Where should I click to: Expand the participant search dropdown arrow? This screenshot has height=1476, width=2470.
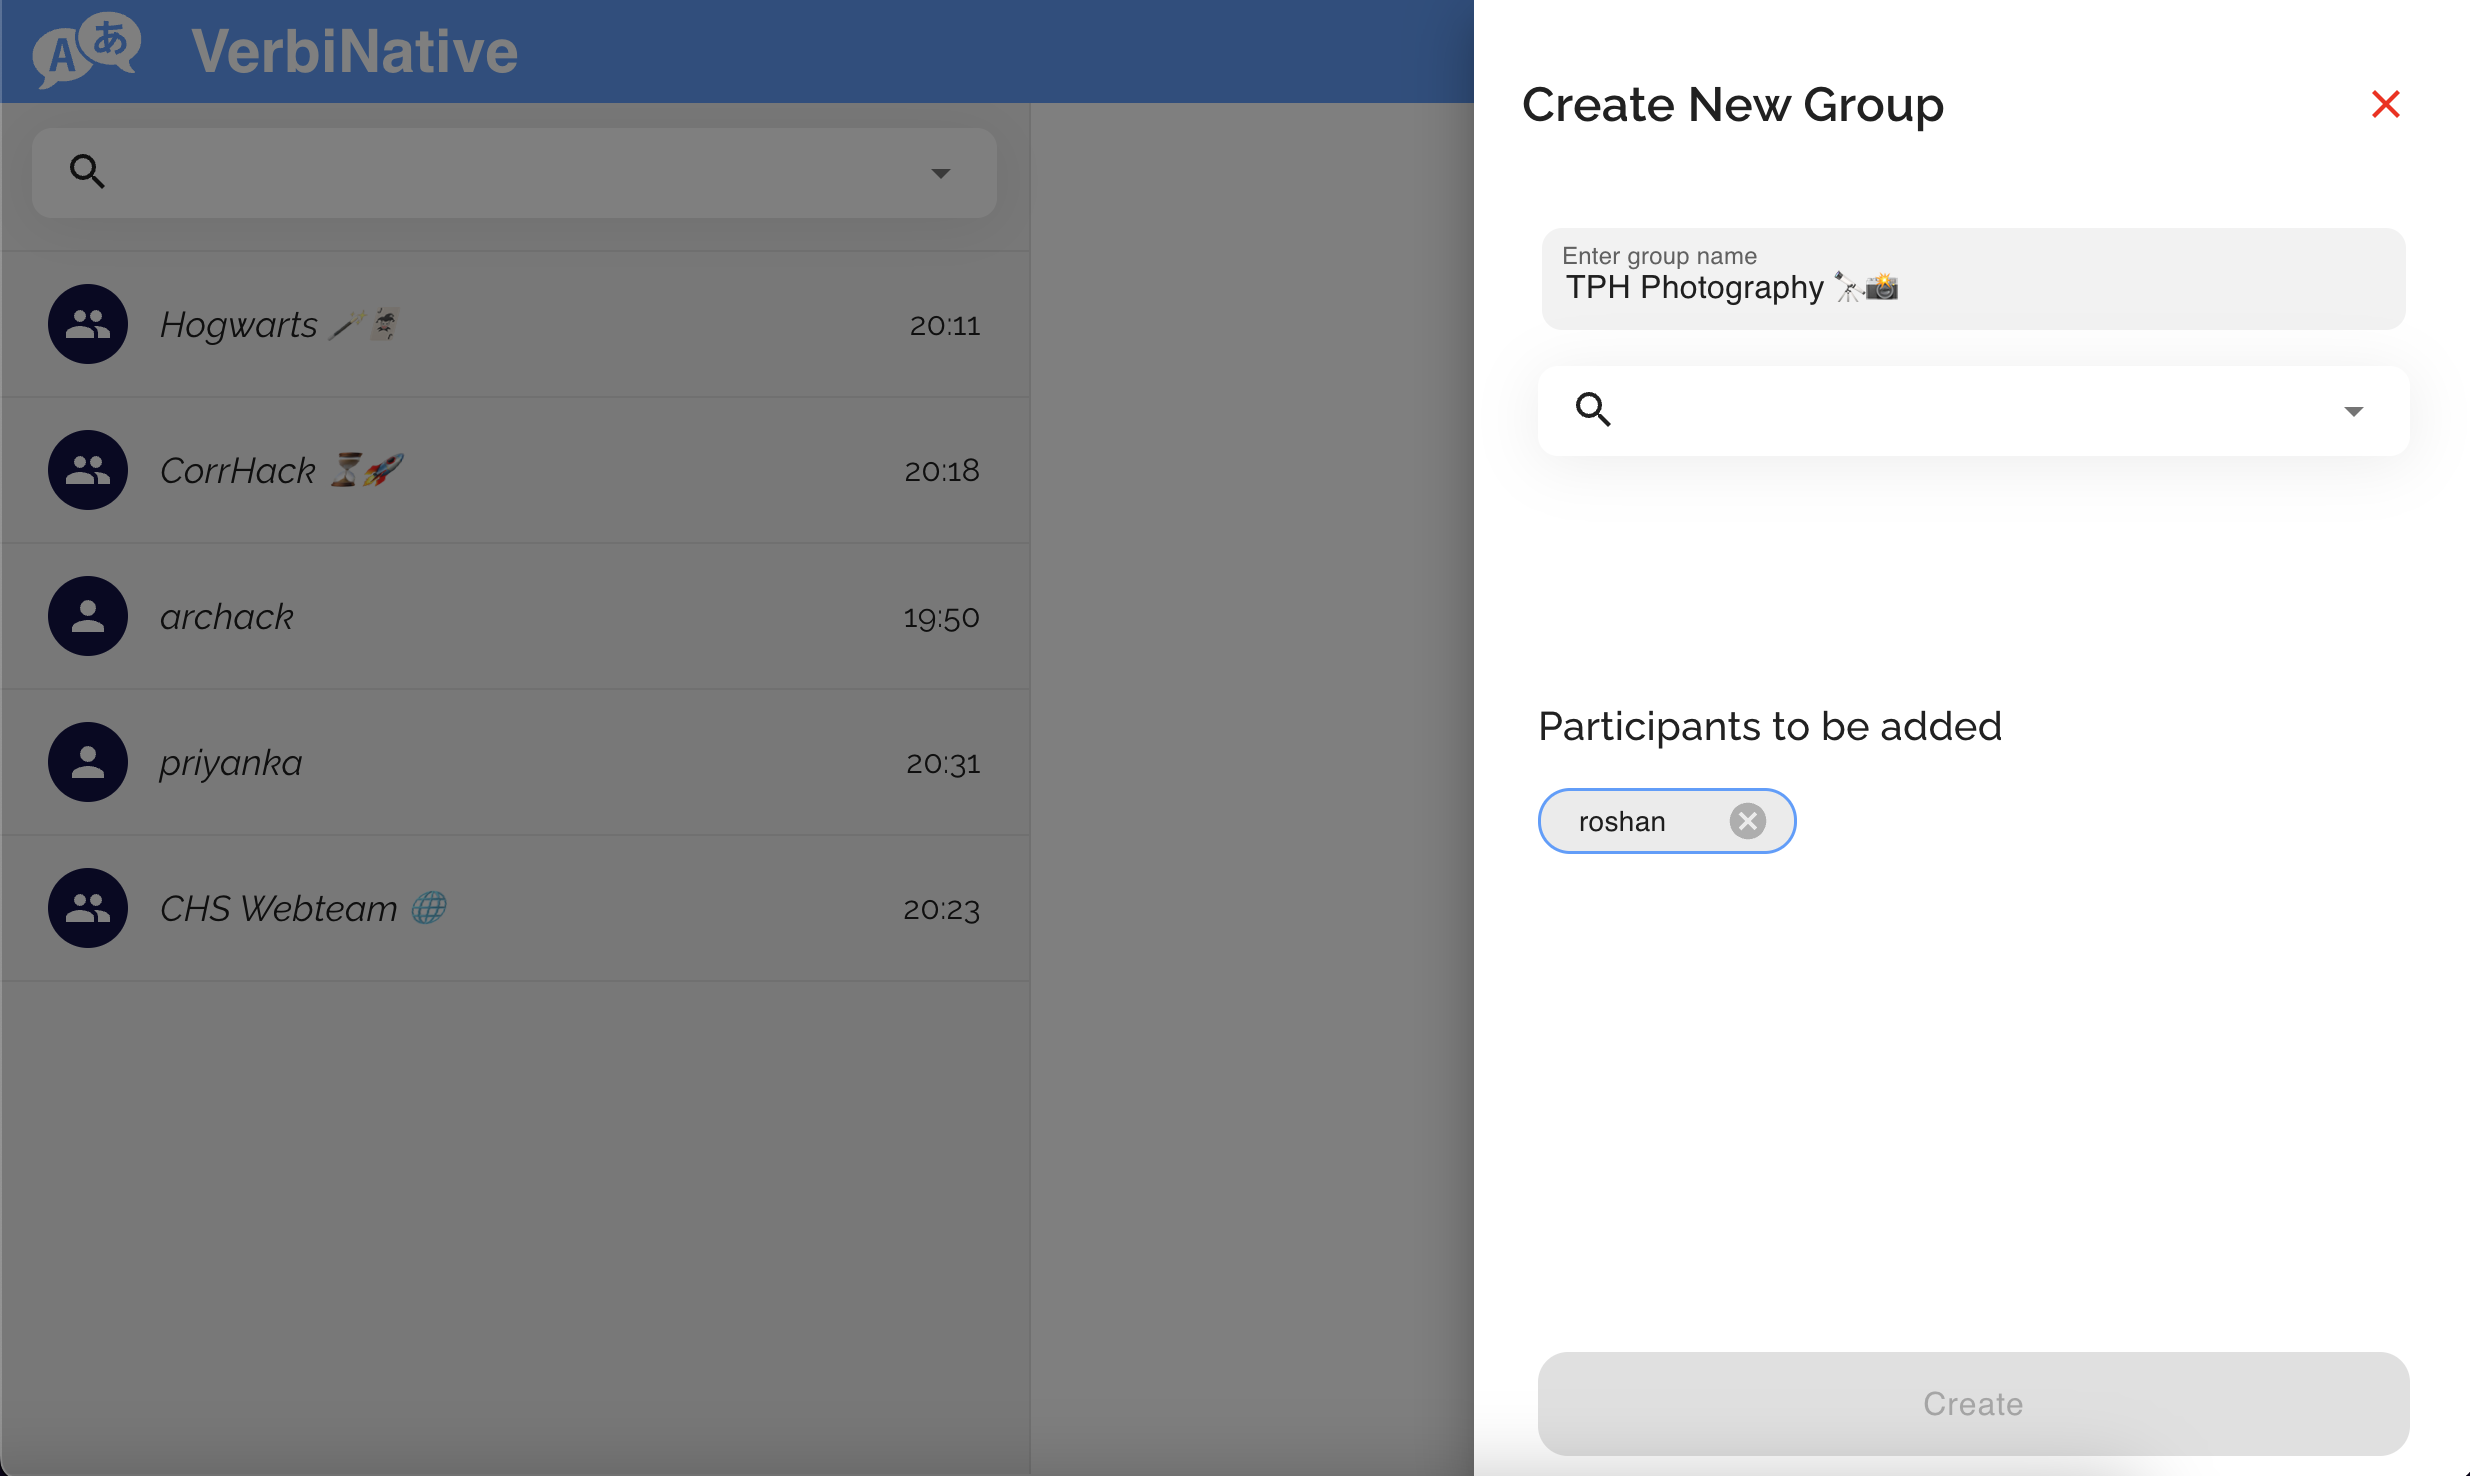2353,411
